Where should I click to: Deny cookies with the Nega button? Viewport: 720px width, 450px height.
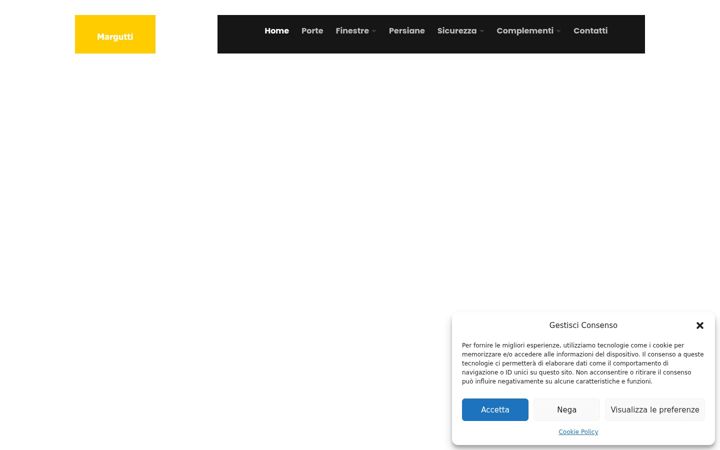click(567, 410)
